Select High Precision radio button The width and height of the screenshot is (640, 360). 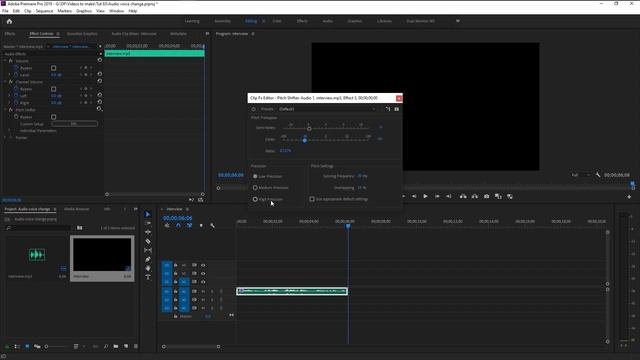(255, 199)
